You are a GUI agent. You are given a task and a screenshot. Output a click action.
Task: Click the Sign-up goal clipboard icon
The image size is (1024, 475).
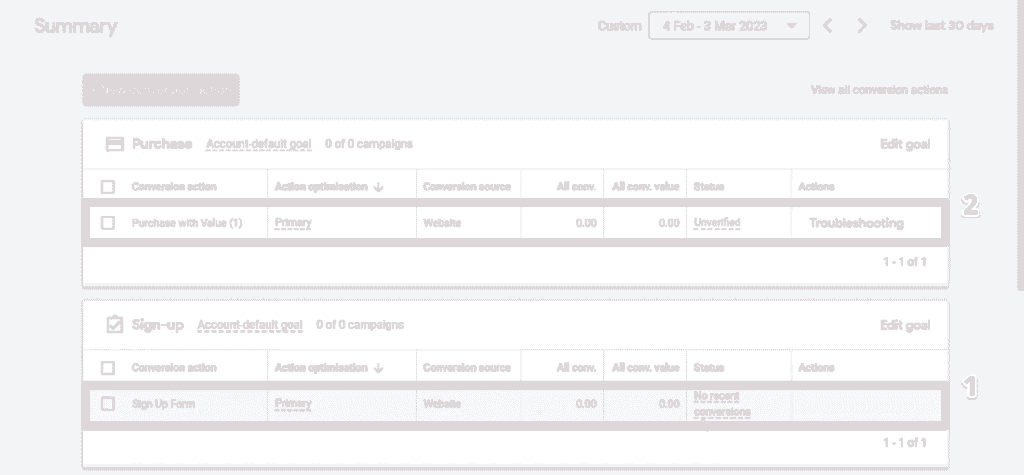click(114, 325)
